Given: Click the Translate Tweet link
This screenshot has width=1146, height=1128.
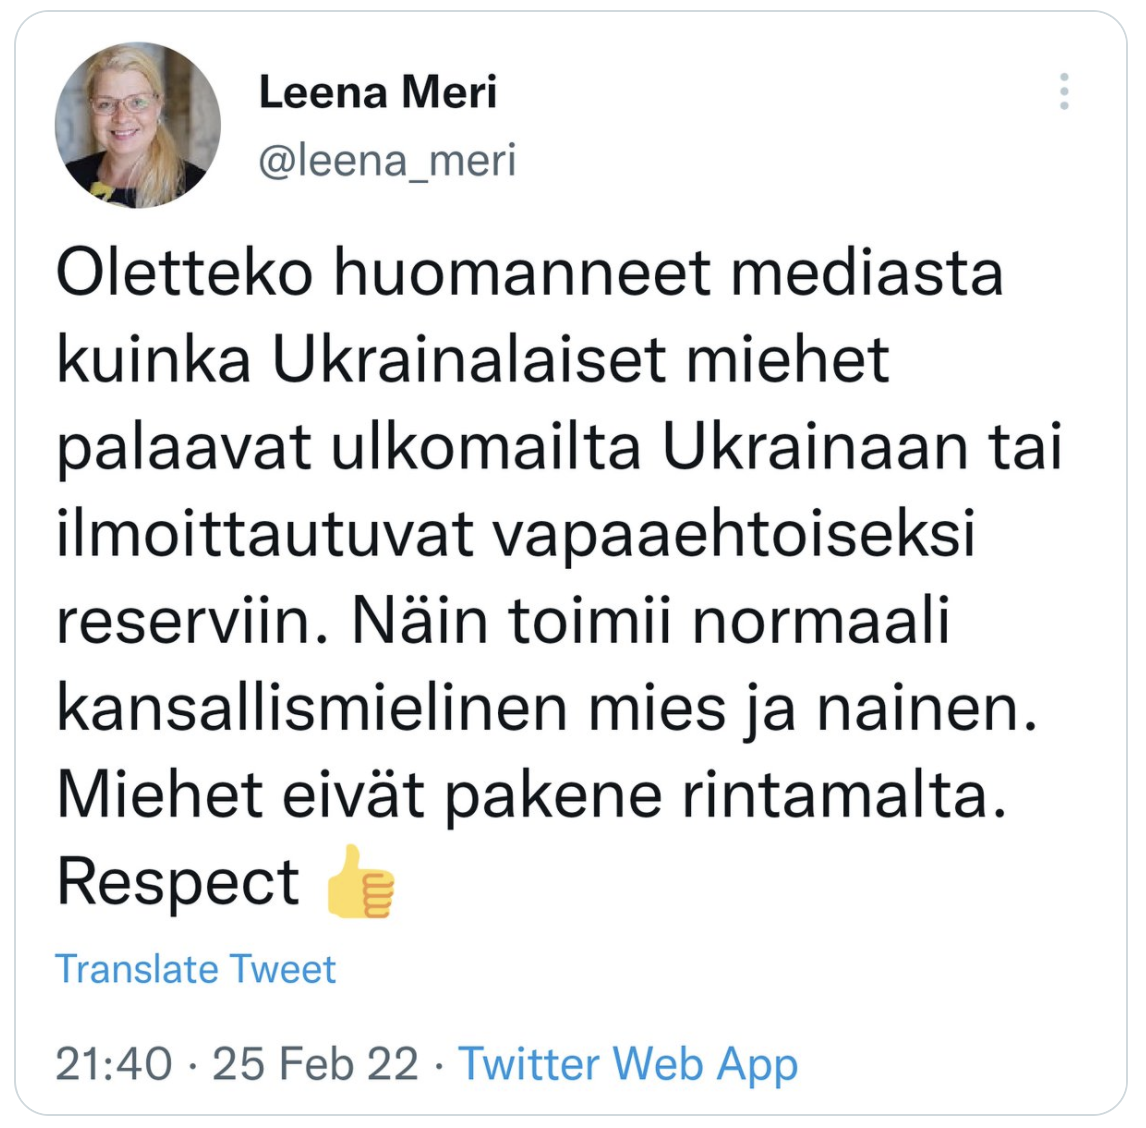Looking at the screenshot, I should pos(195,969).
